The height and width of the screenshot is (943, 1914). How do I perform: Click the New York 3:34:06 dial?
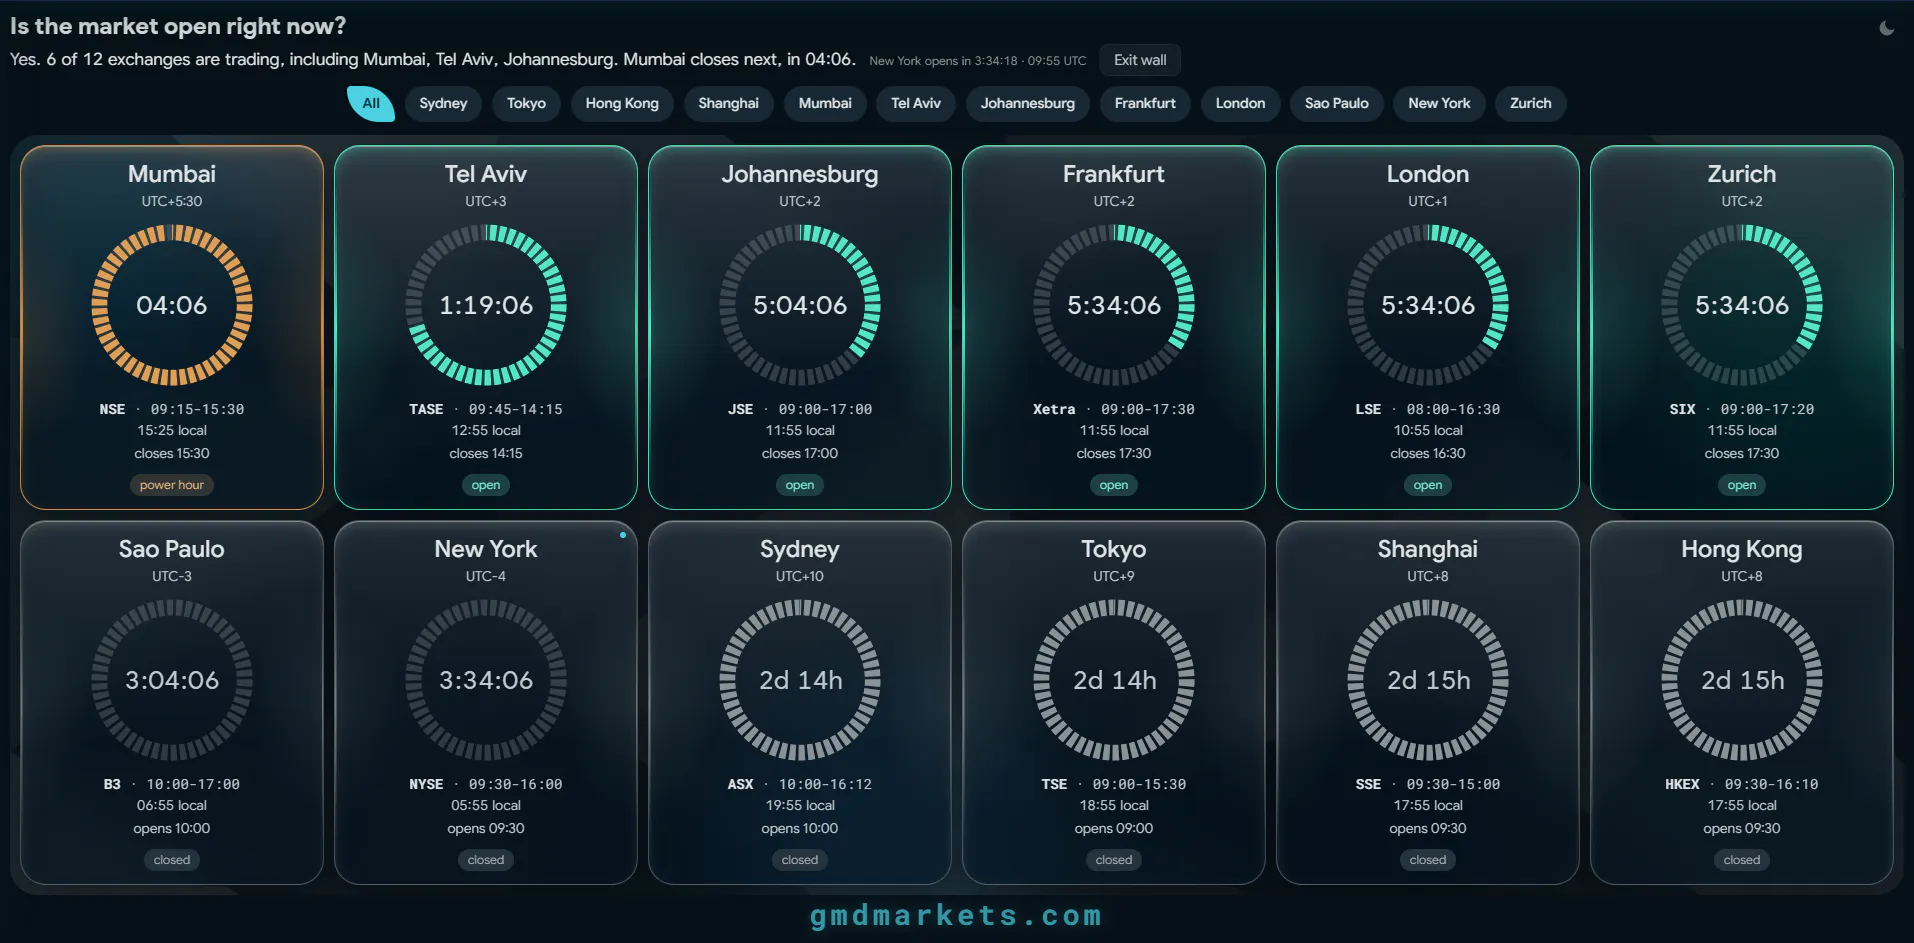pyautogui.click(x=486, y=680)
